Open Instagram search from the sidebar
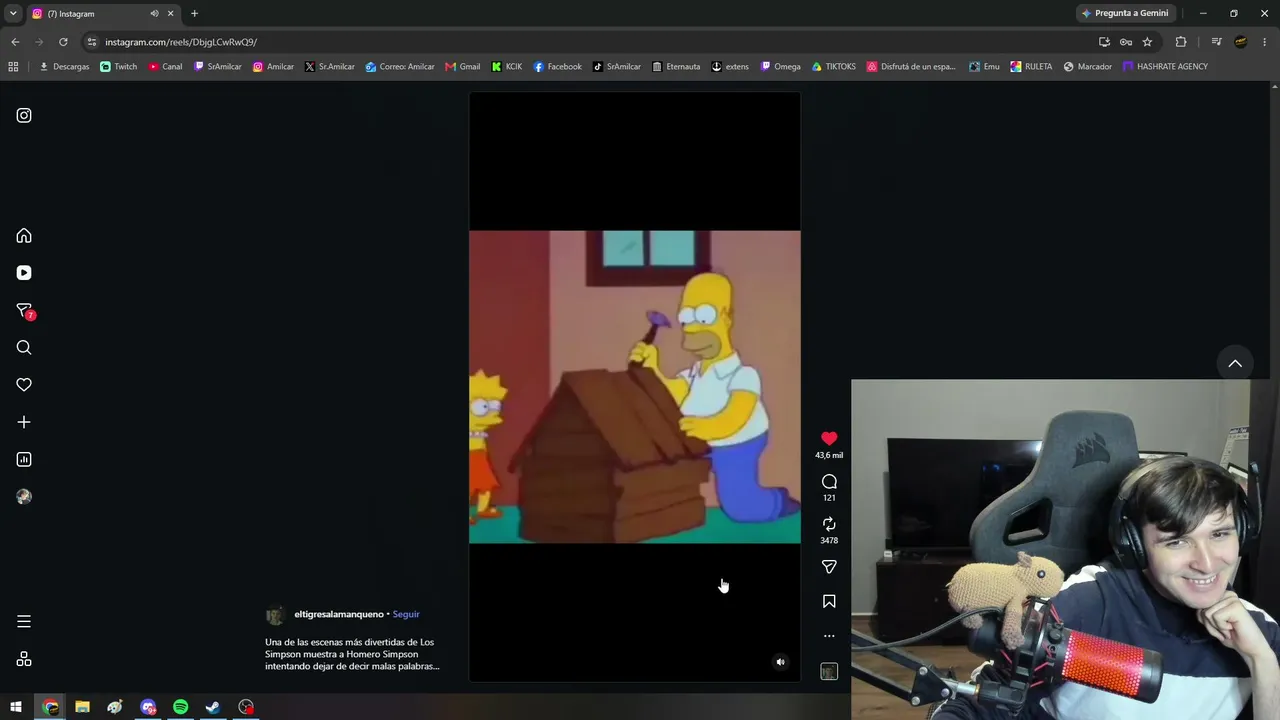 pos(24,348)
